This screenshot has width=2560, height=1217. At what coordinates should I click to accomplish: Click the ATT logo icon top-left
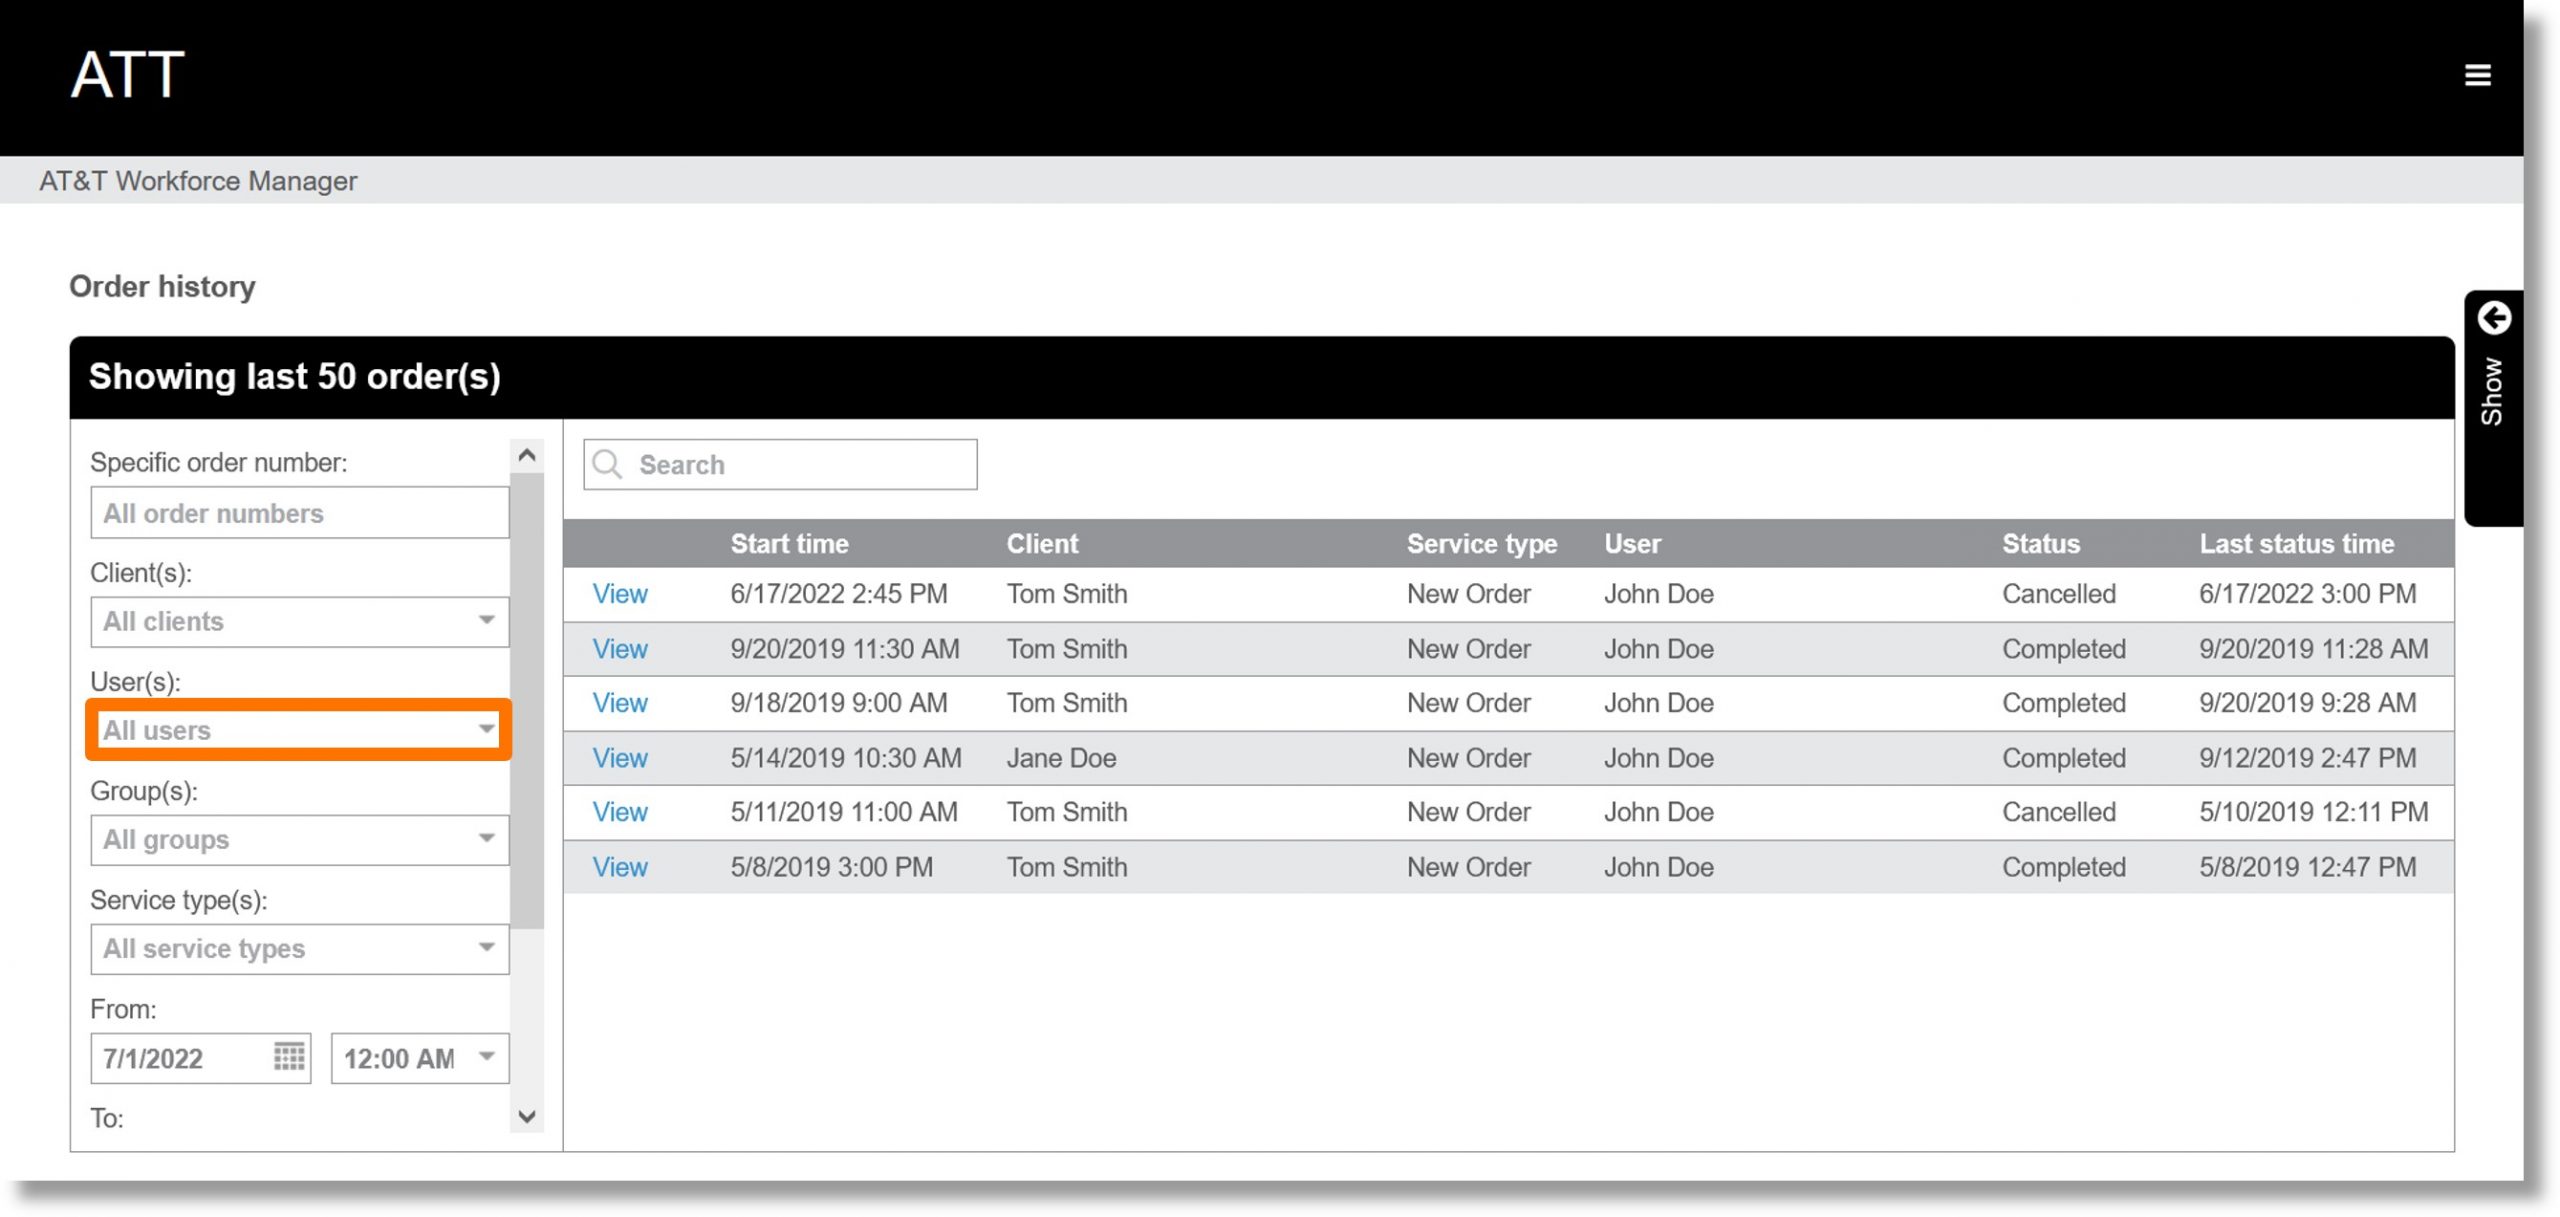pyautogui.click(x=126, y=75)
